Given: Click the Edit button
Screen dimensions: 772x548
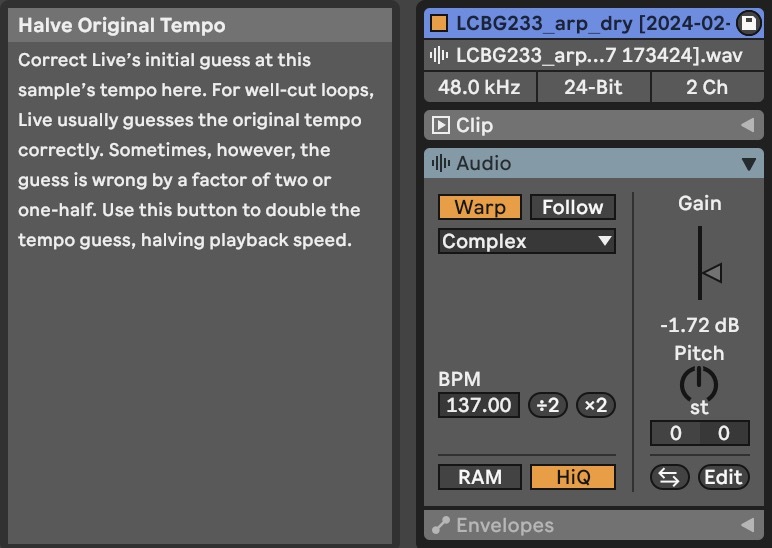Looking at the screenshot, I should [723, 477].
